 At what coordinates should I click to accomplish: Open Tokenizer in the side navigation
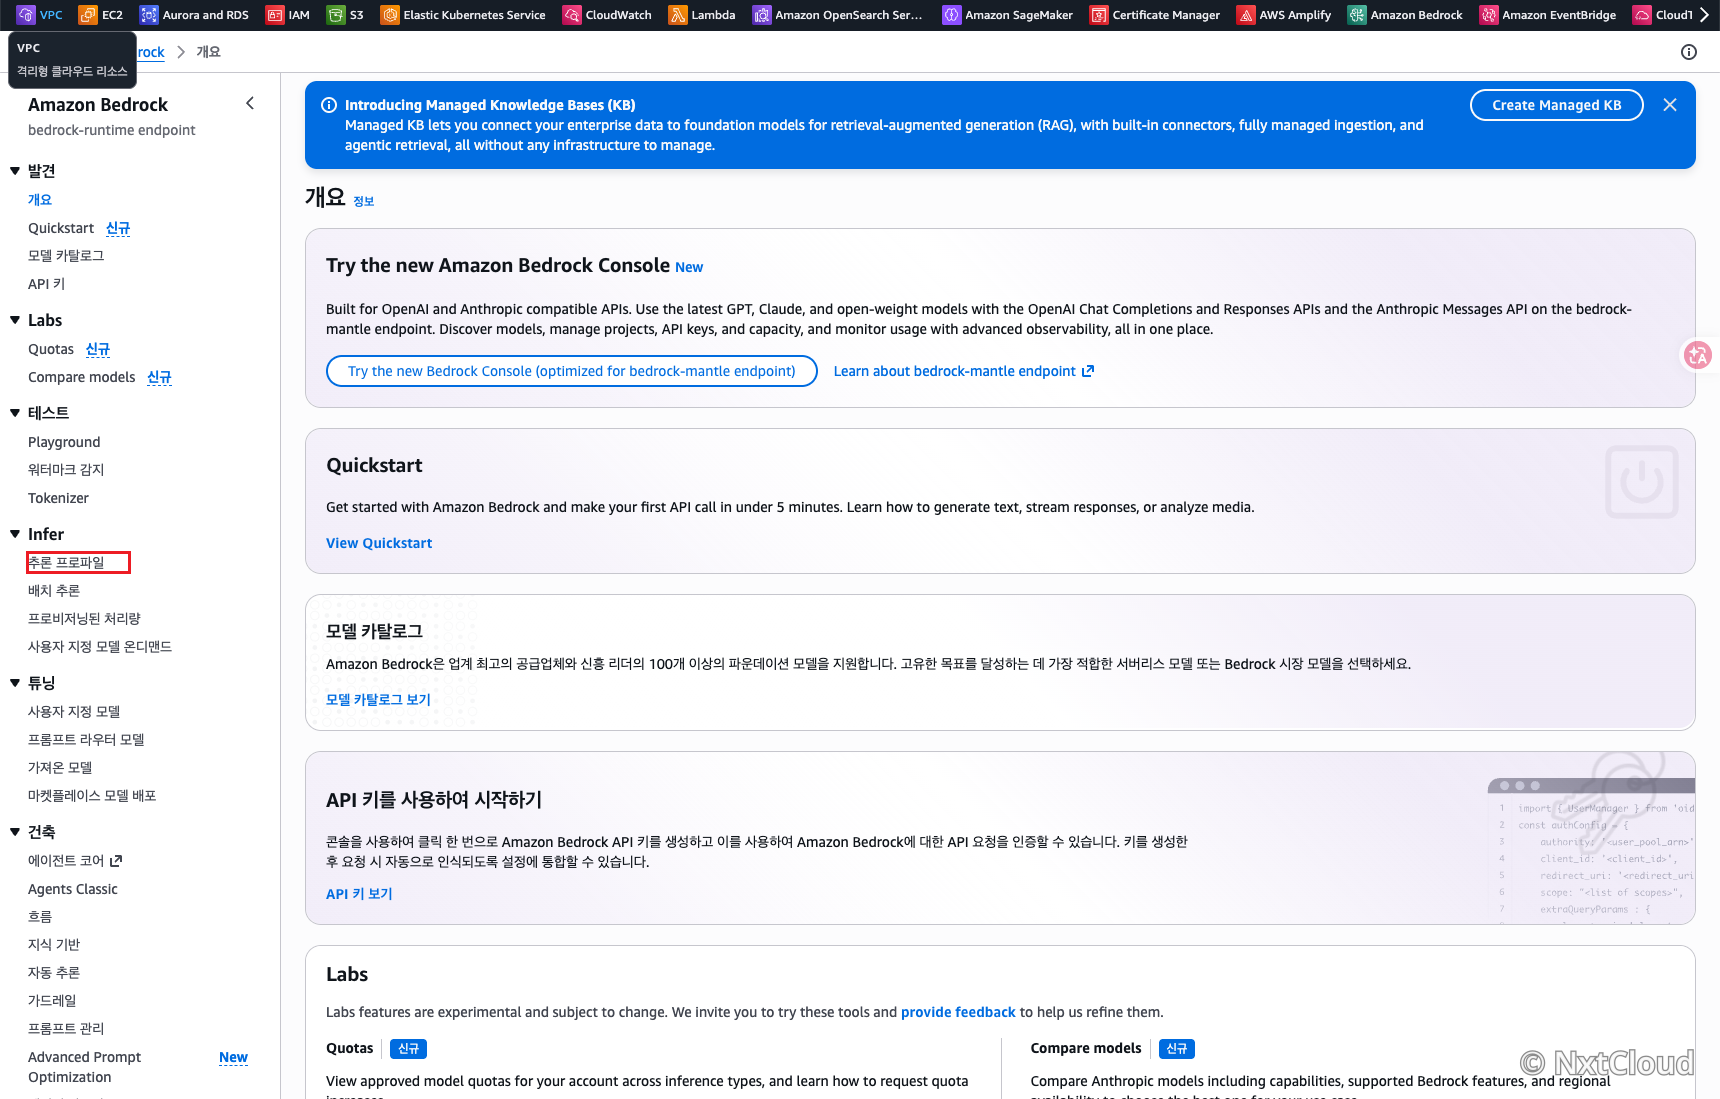(x=58, y=498)
